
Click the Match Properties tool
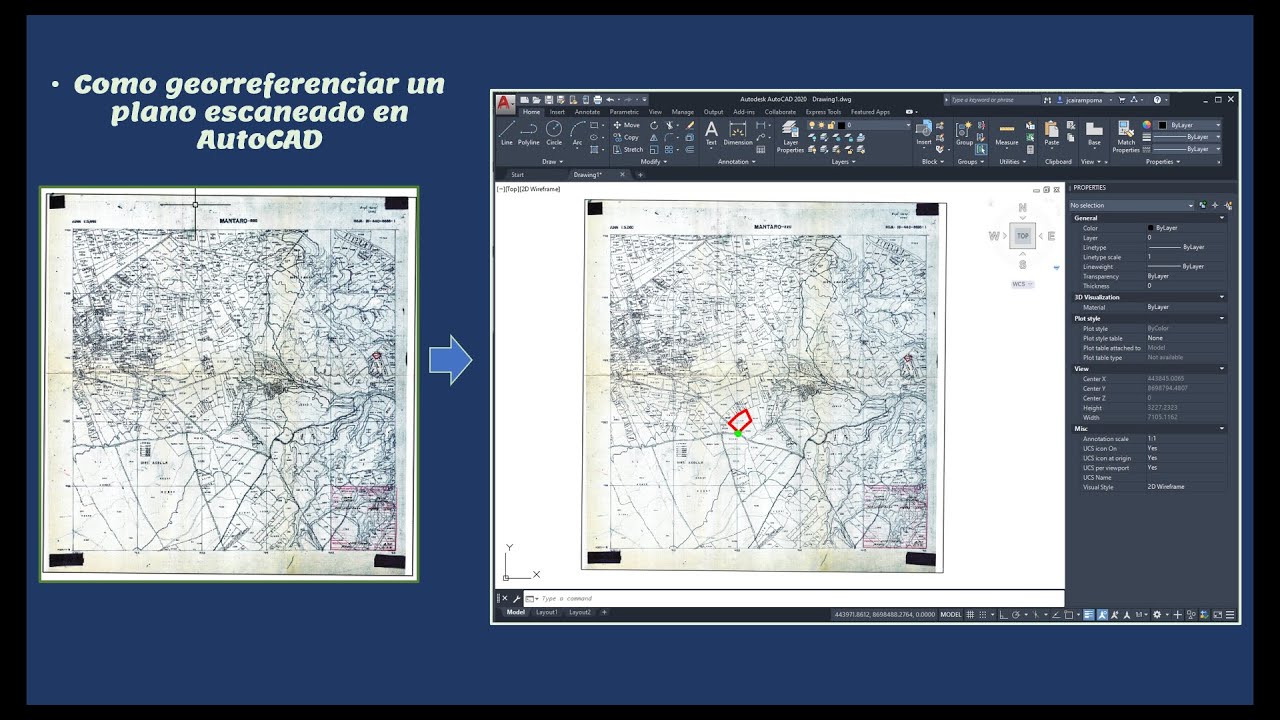click(x=1126, y=136)
